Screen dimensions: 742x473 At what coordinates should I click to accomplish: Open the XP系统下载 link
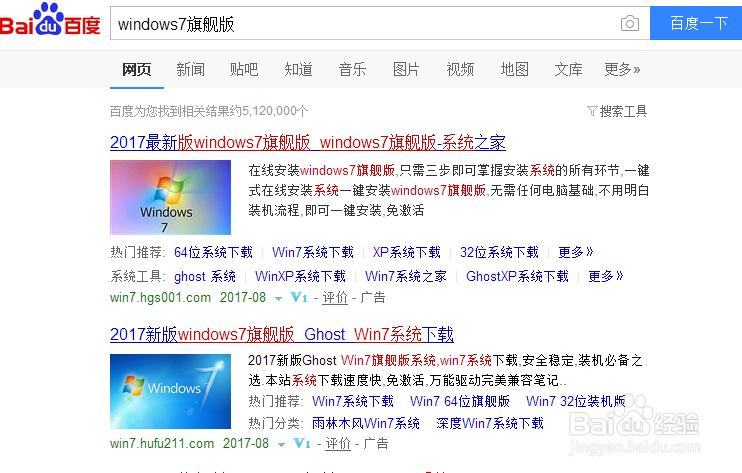click(406, 252)
